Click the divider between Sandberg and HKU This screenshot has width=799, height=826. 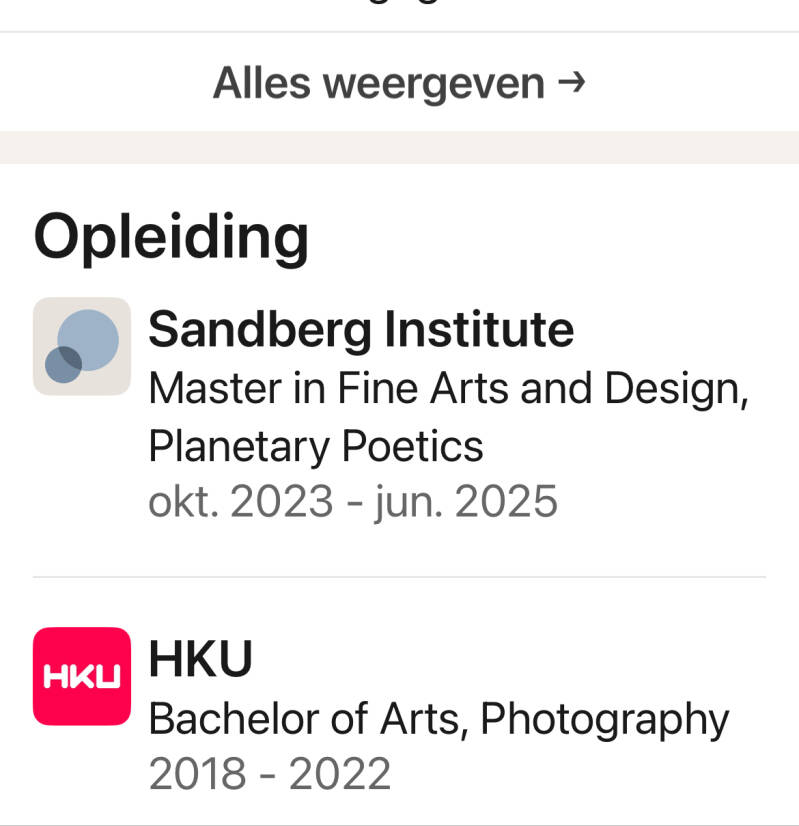(x=399, y=577)
